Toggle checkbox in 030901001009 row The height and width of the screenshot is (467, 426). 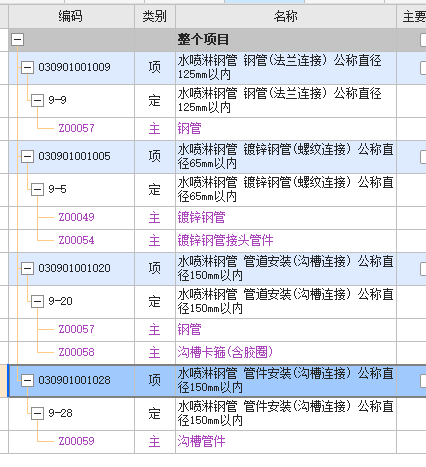coord(423,68)
